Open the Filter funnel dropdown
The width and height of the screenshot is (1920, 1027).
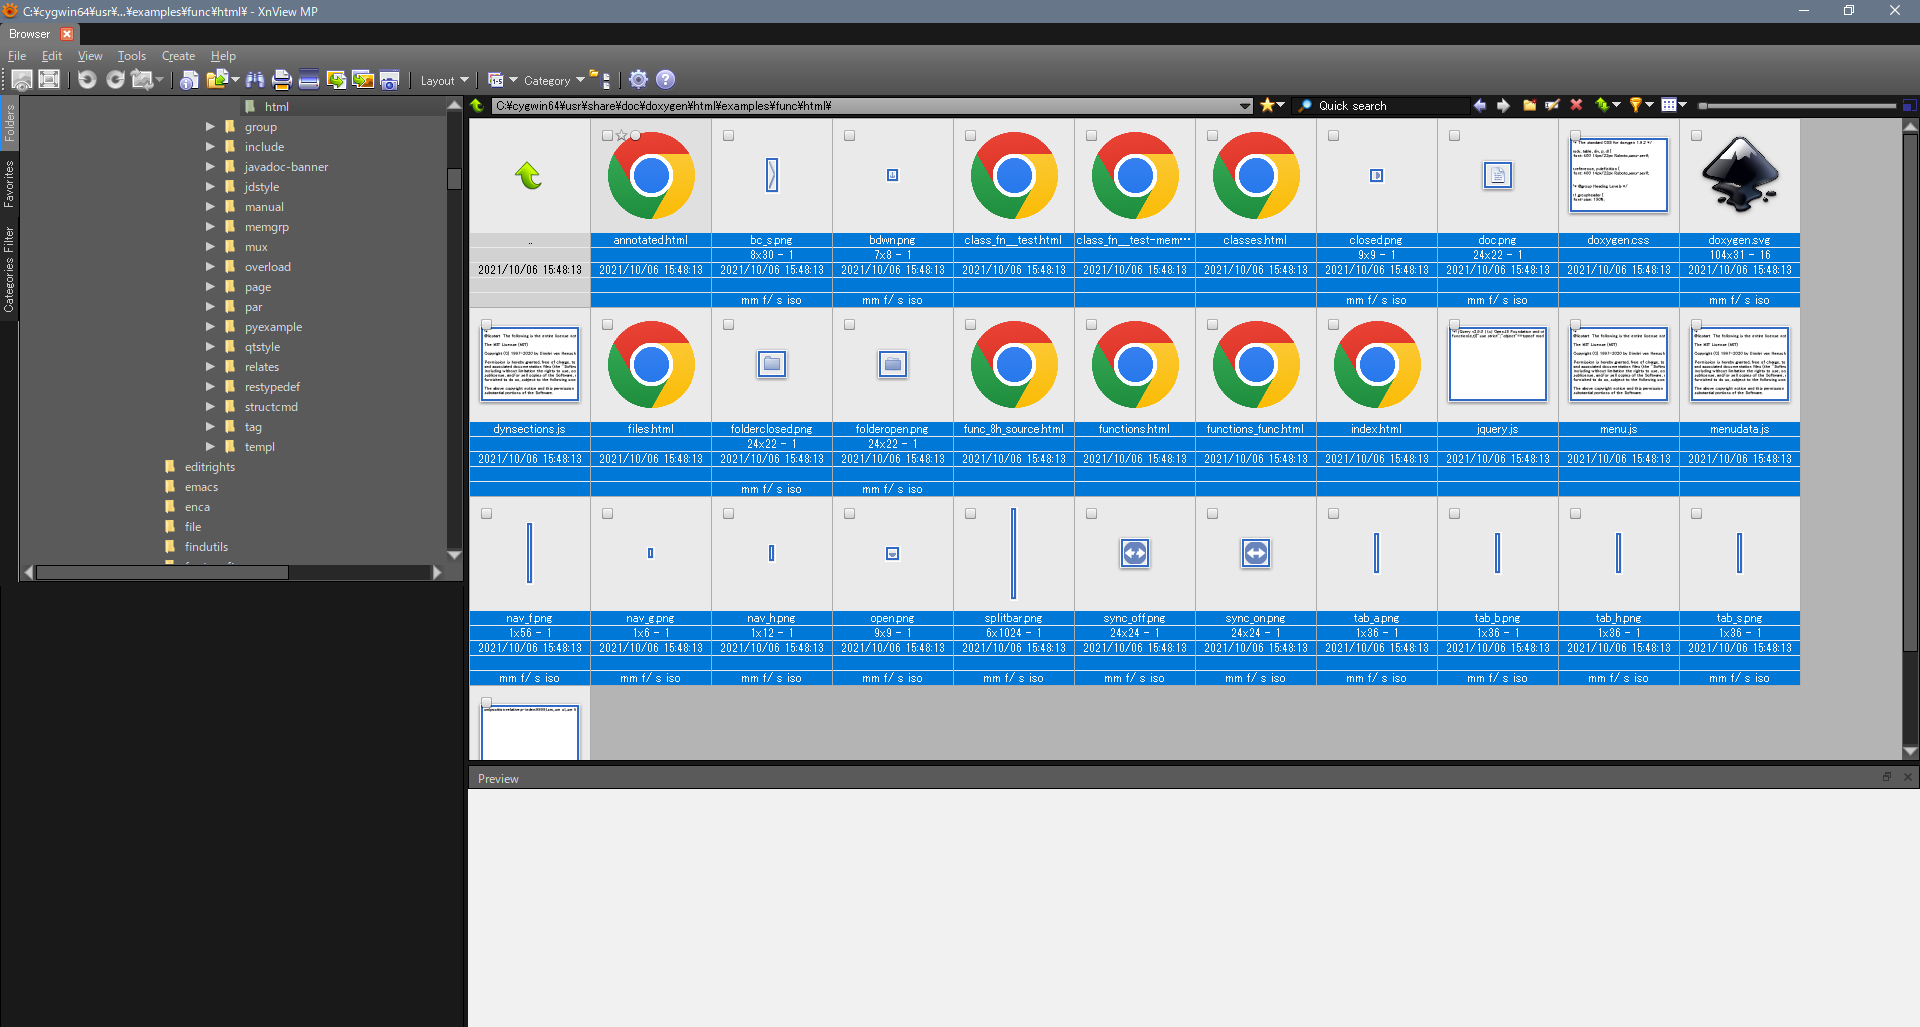1641,106
